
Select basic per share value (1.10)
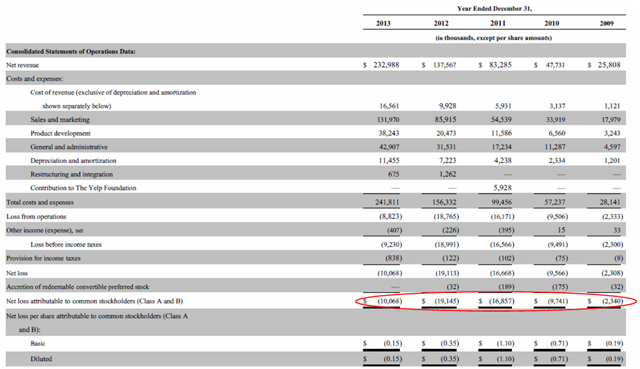pos(505,344)
